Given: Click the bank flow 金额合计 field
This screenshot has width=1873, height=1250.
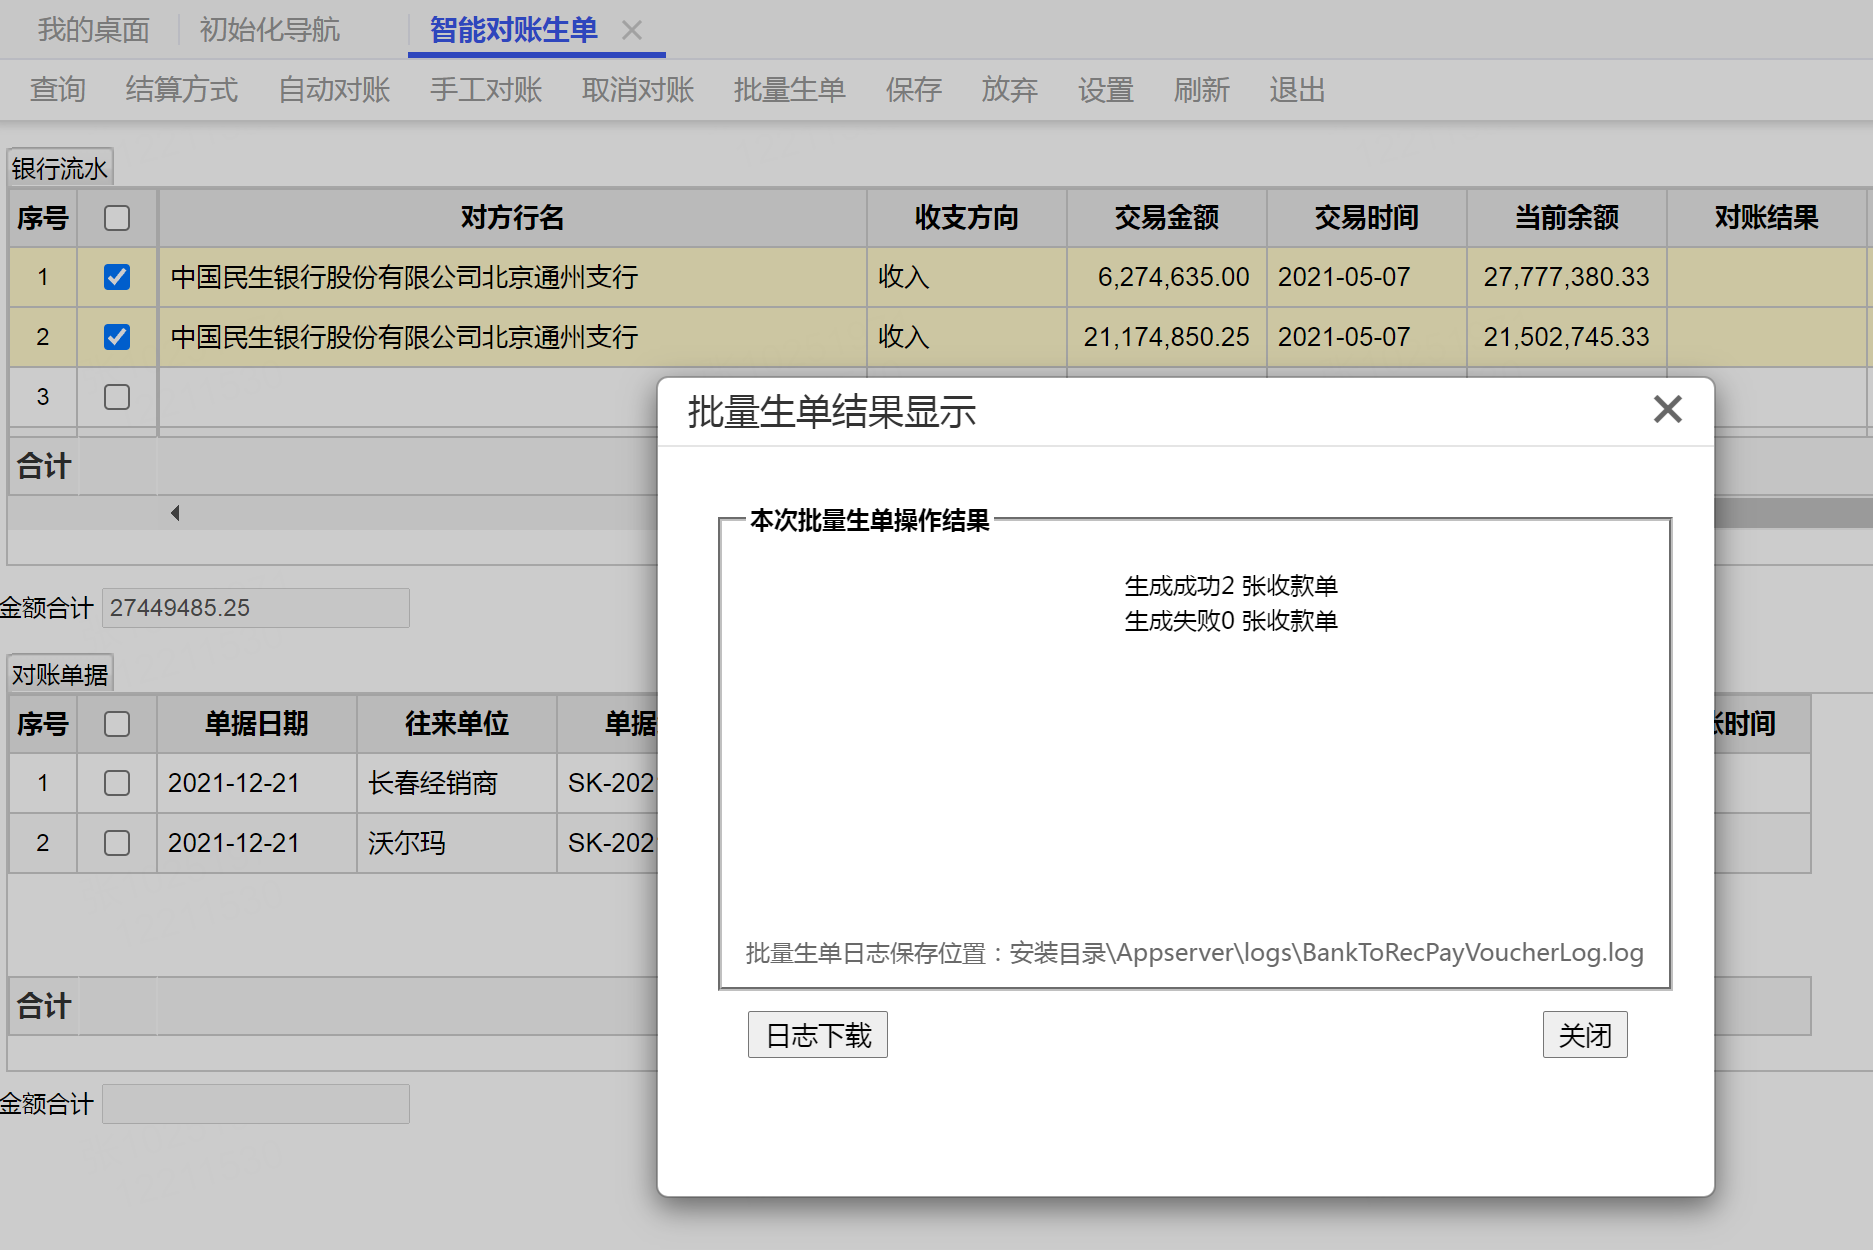Looking at the screenshot, I should click(255, 608).
